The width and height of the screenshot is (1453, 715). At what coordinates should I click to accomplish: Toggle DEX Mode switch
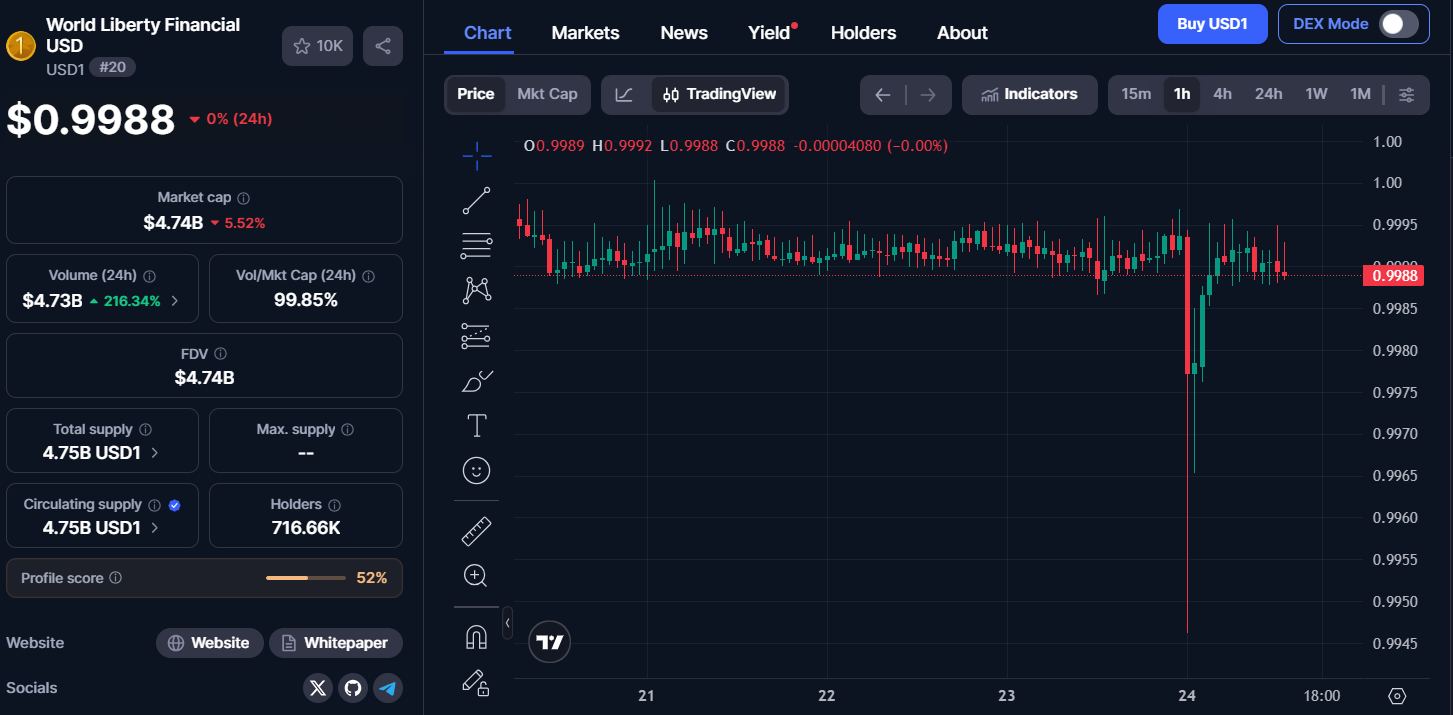1398,24
